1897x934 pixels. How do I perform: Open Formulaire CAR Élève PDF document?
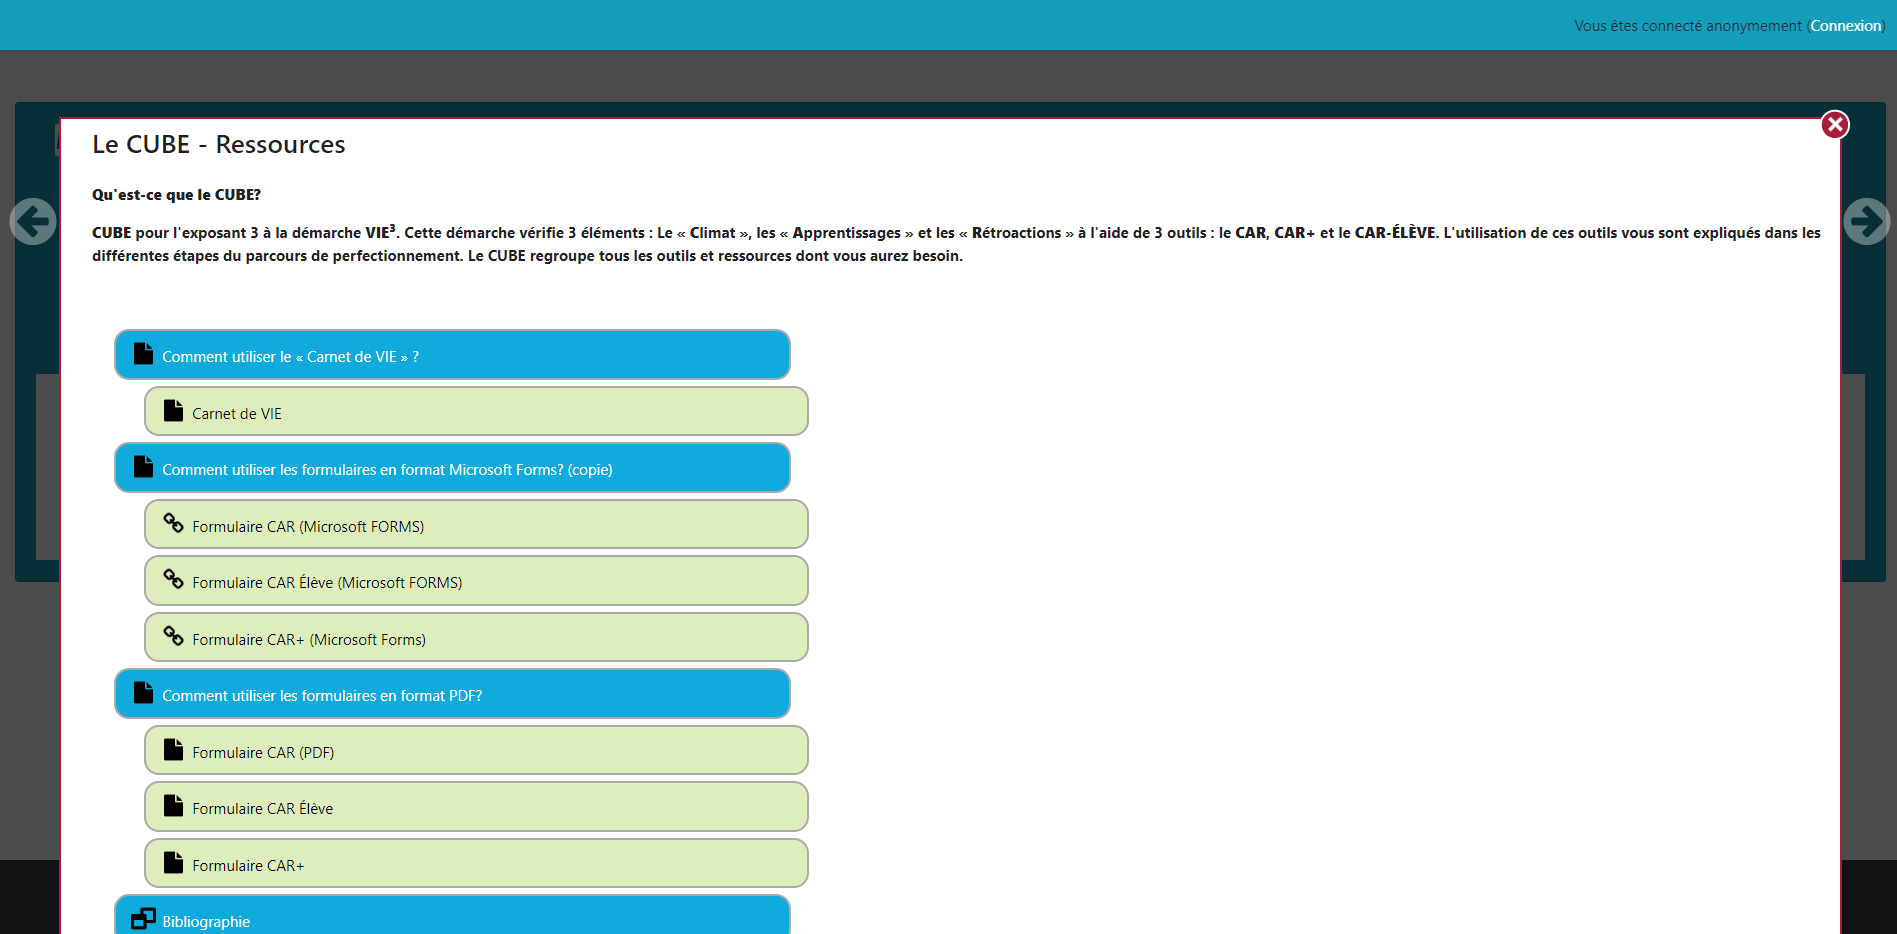(x=476, y=807)
